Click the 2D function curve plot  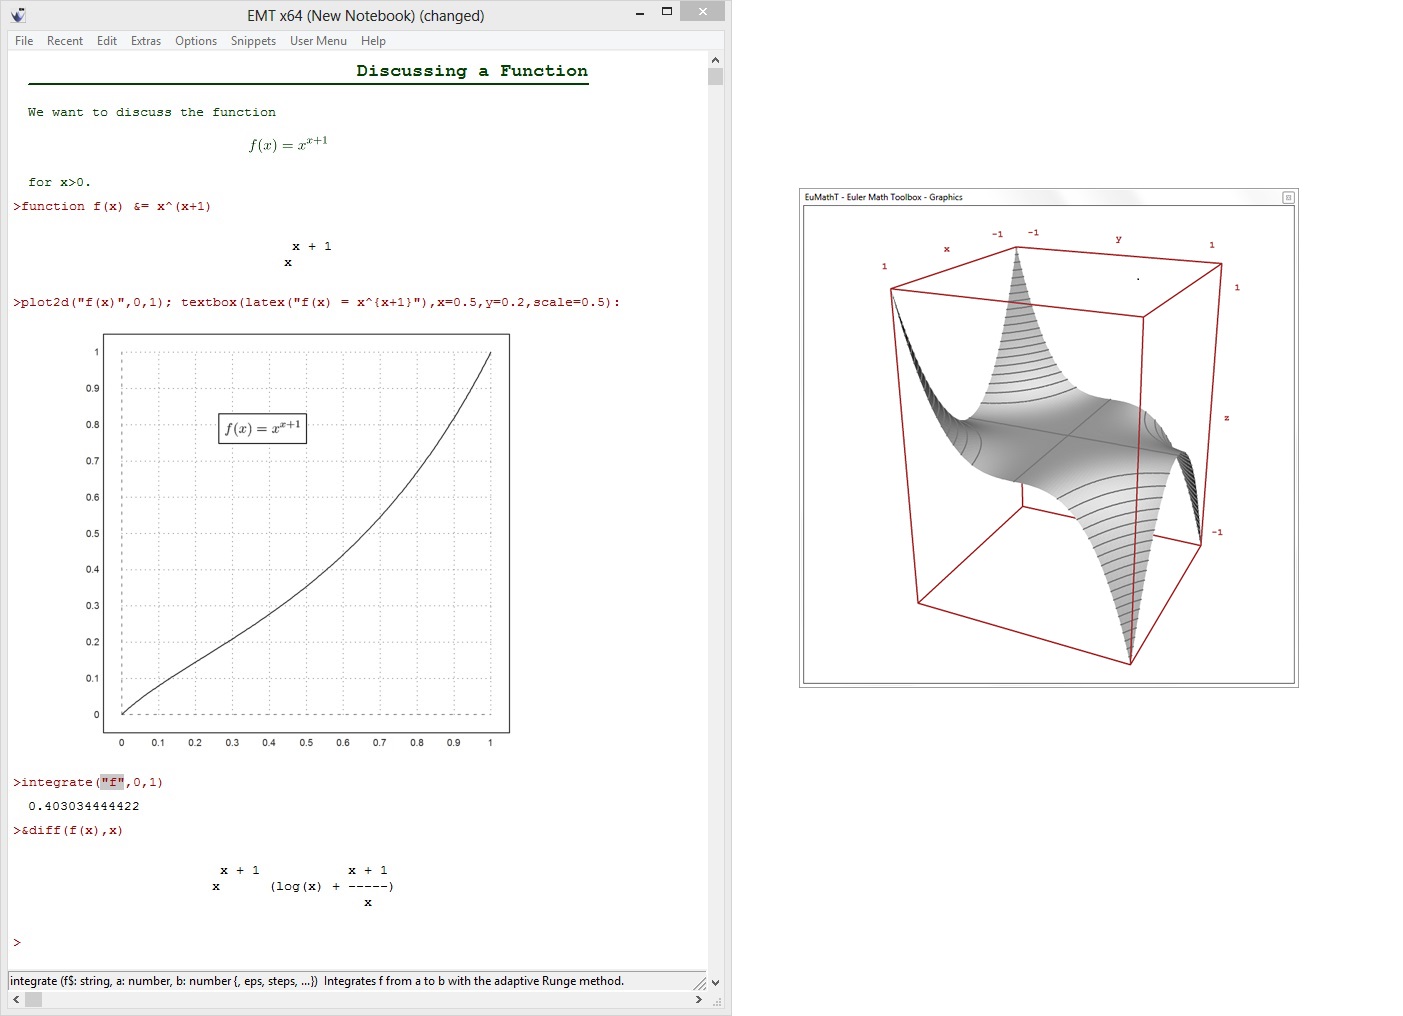pos(306,533)
